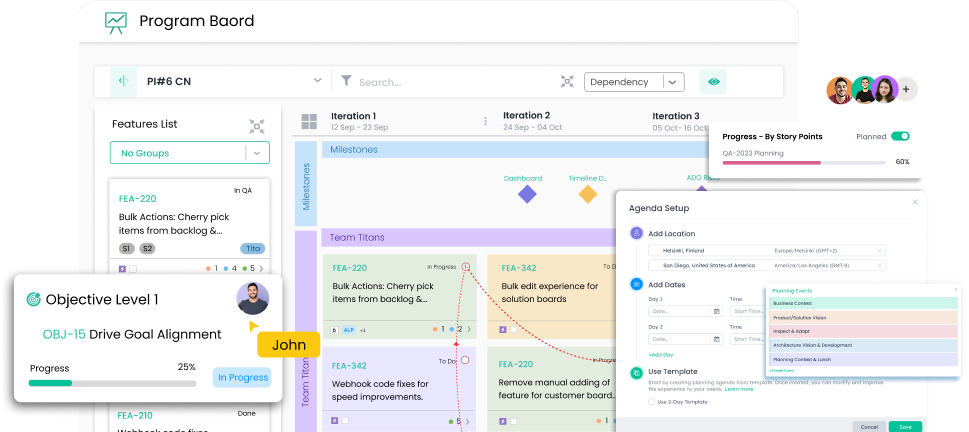Click Add Location purple pin icon
The image size is (969, 432).
[x=637, y=234]
